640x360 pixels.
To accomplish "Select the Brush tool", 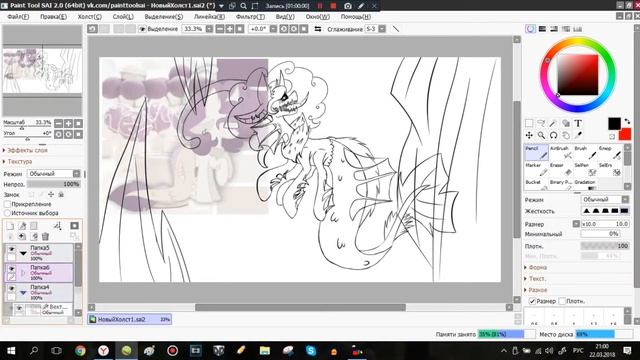I will 585,153.
